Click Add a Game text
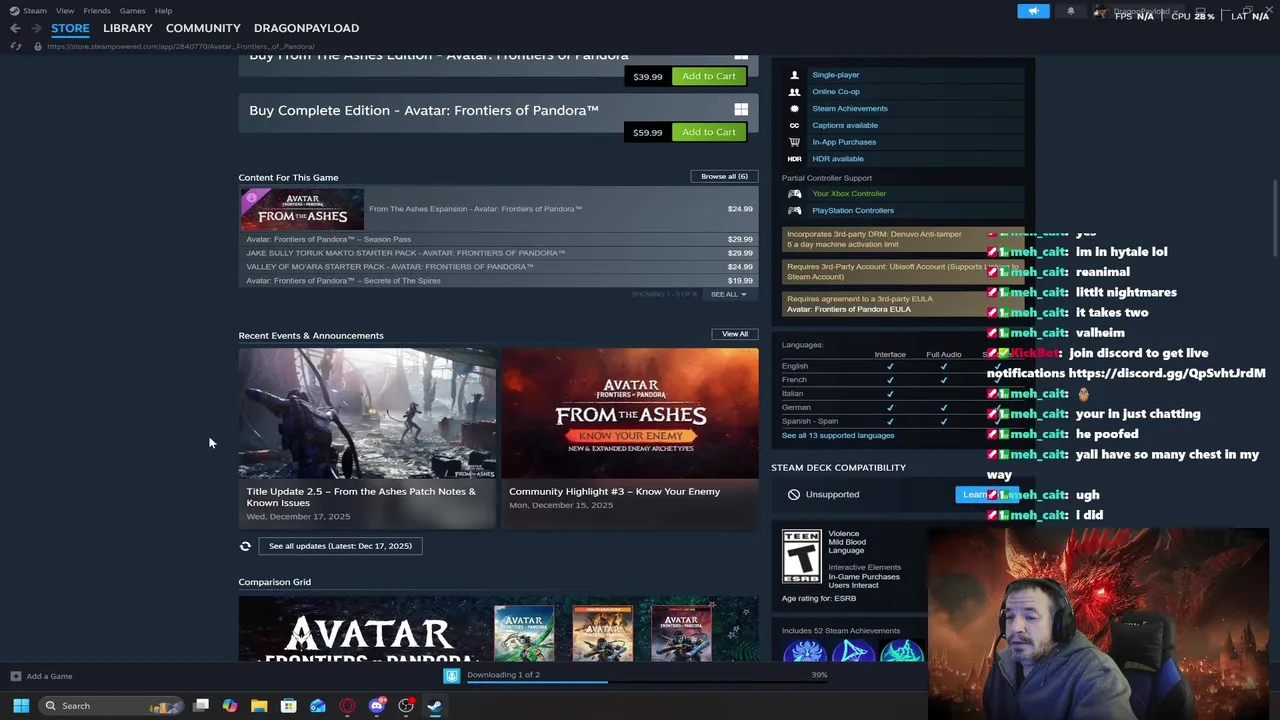 click(x=50, y=676)
